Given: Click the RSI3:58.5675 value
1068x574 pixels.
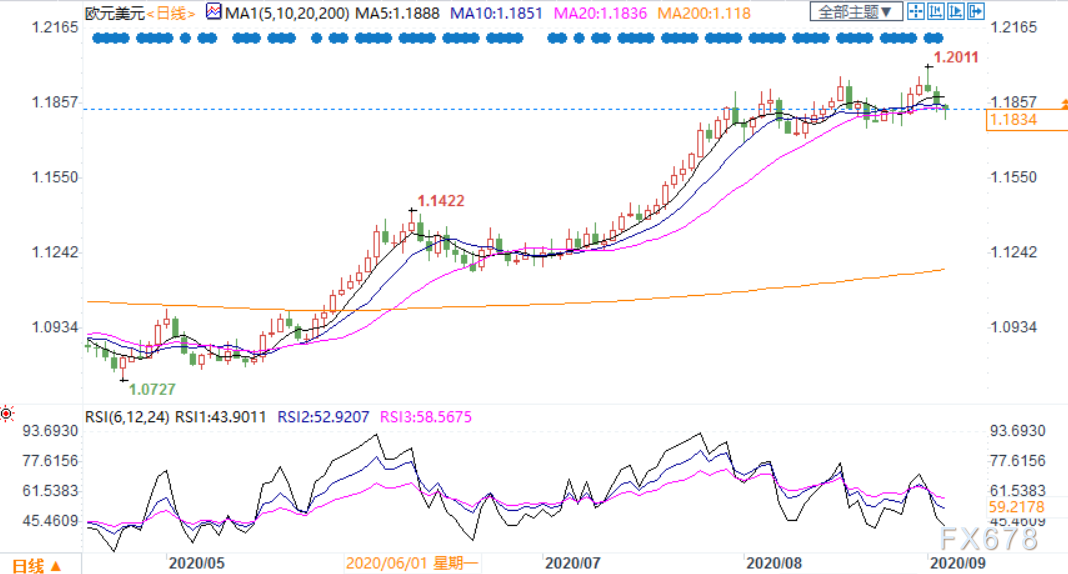Looking at the screenshot, I should click(x=426, y=417).
